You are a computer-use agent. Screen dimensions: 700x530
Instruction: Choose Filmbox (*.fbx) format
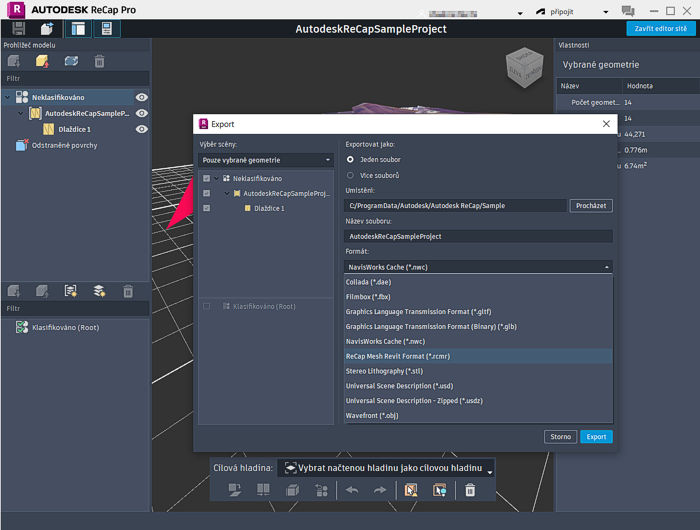click(478, 297)
